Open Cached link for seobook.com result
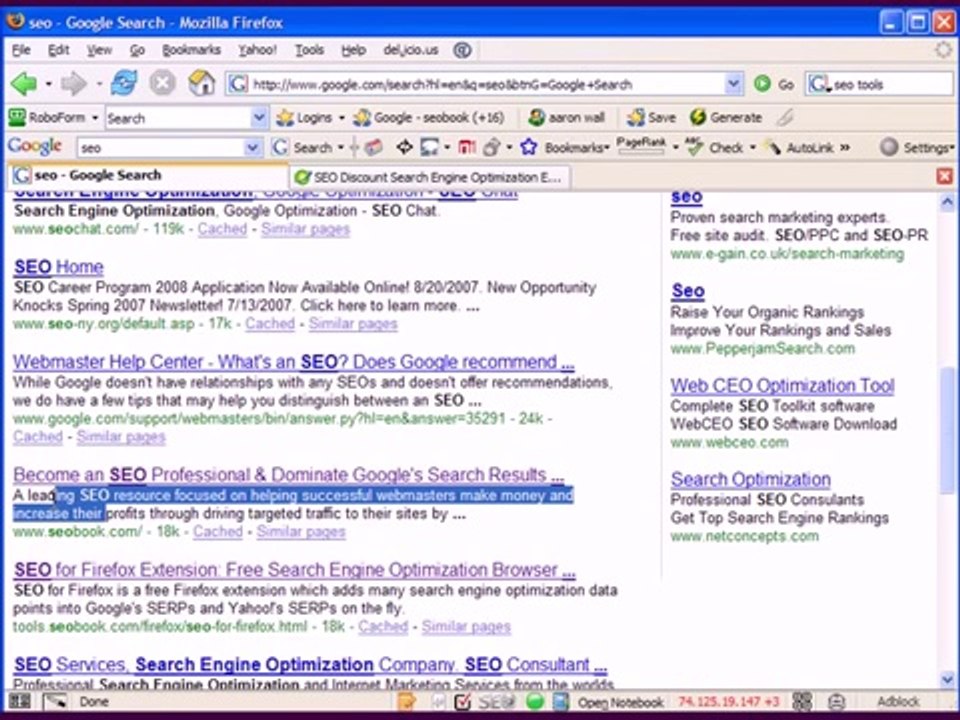The image size is (960, 720). click(218, 531)
